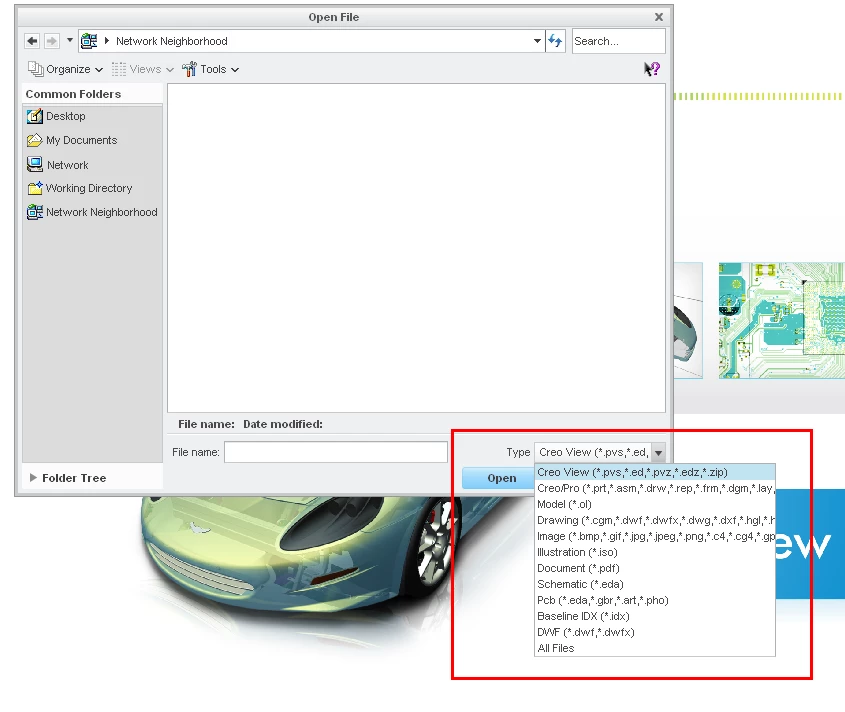Screen dimensions: 845x712
Task: Click the Network Neighborhood icon in address bar
Action: click(89, 41)
